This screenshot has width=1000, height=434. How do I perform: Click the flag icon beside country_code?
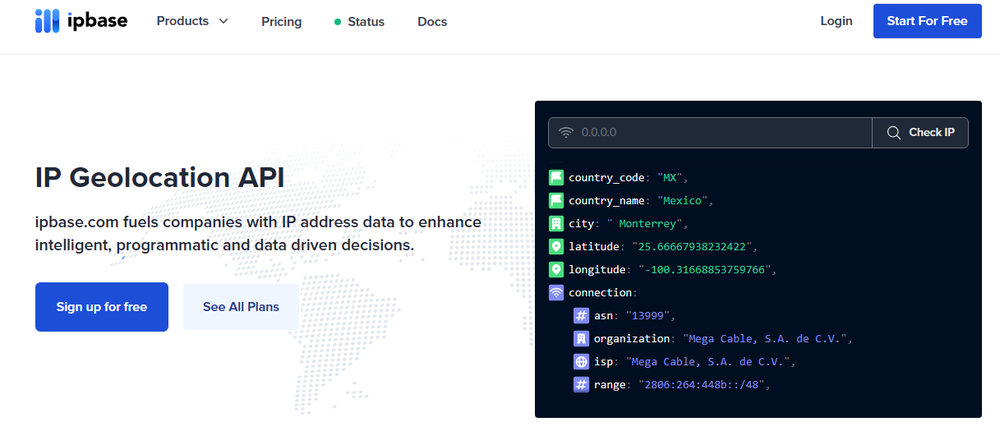556,178
